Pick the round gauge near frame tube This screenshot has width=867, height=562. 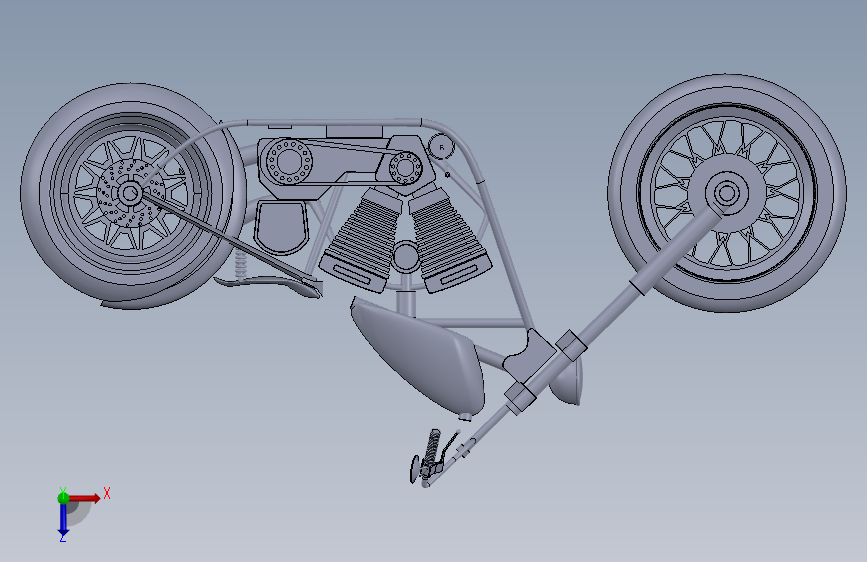click(441, 147)
